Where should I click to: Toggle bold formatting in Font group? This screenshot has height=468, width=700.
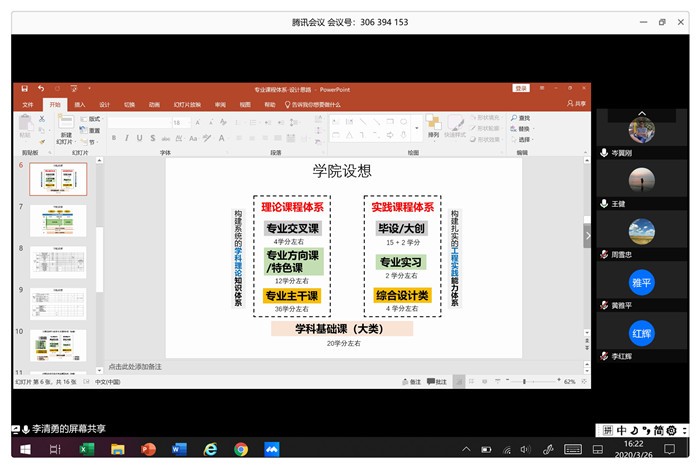pos(113,138)
